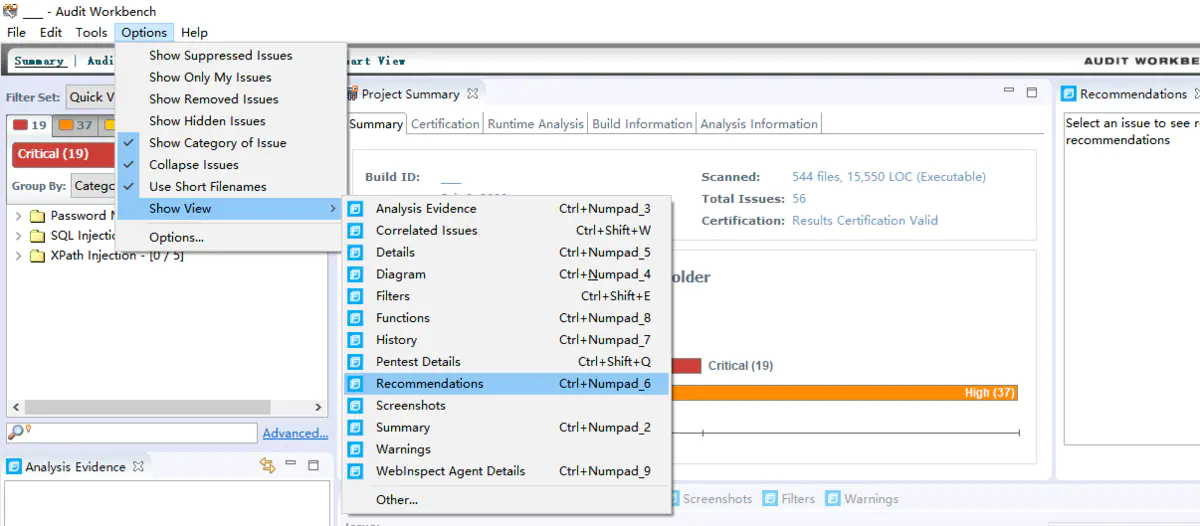Expand the XPath Injection folder
The image size is (1200, 526).
(19, 256)
